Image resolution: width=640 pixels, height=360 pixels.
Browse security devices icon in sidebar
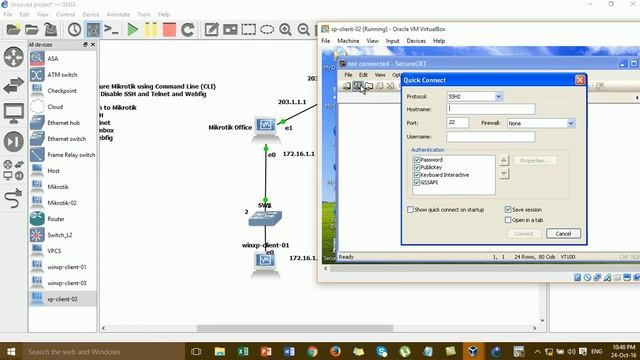click(13, 142)
